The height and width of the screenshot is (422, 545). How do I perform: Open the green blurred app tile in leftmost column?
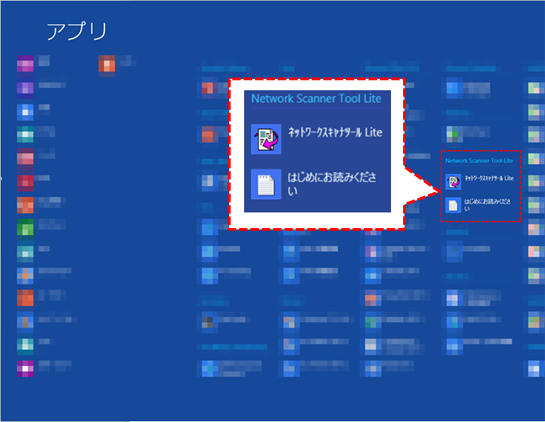click(25, 227)
